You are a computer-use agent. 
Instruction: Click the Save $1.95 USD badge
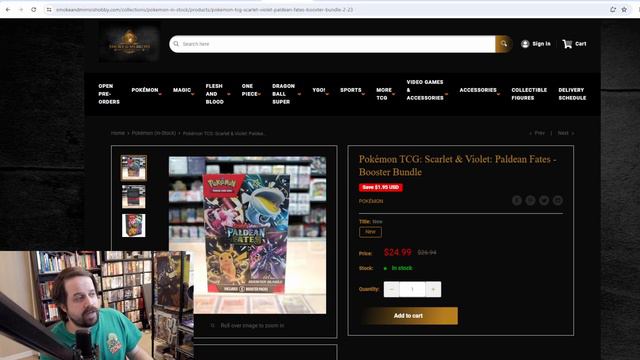point(380,187)
